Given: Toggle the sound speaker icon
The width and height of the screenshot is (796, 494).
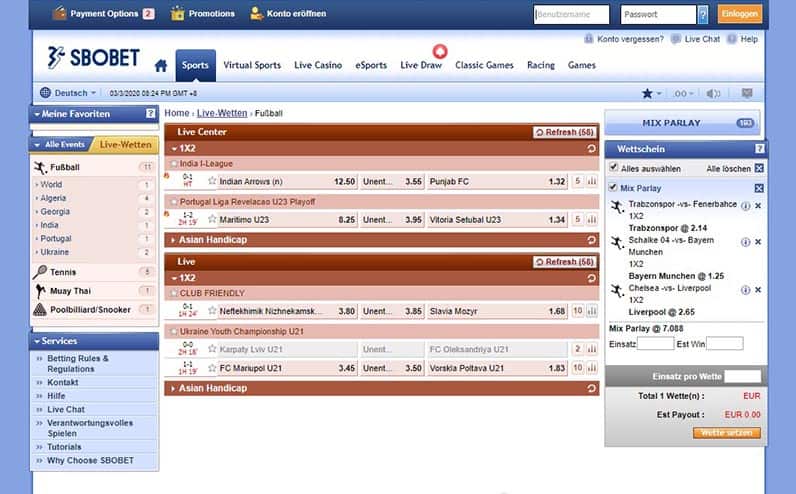Looking at the screenshot, I should pyautogui.click(x=713, y=93).
